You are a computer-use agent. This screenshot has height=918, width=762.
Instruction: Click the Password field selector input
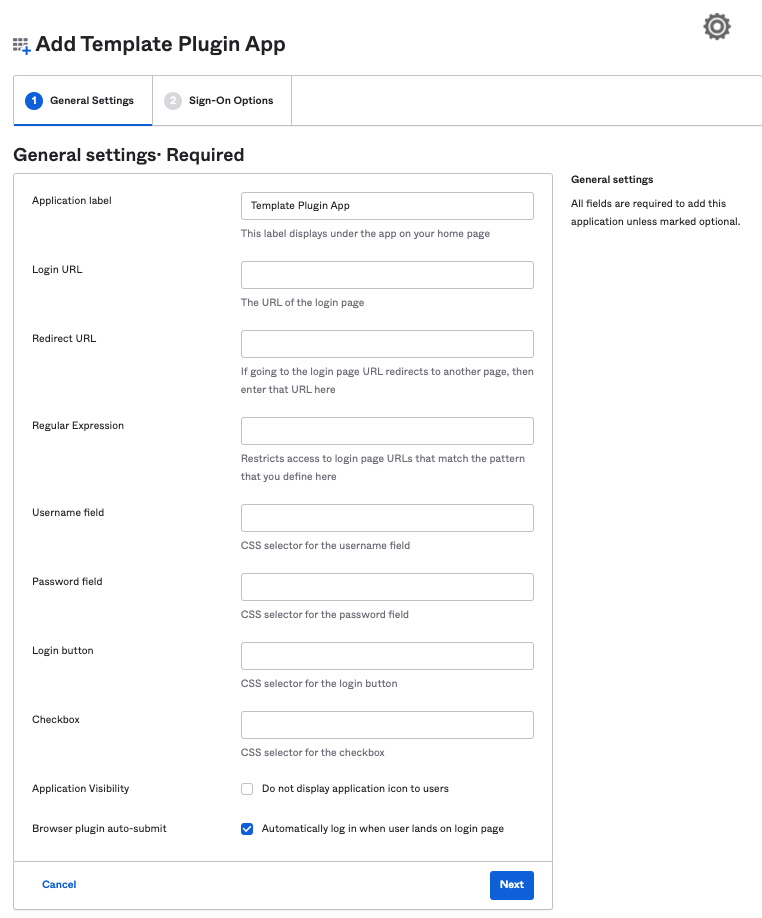click(x=387, y=587)
